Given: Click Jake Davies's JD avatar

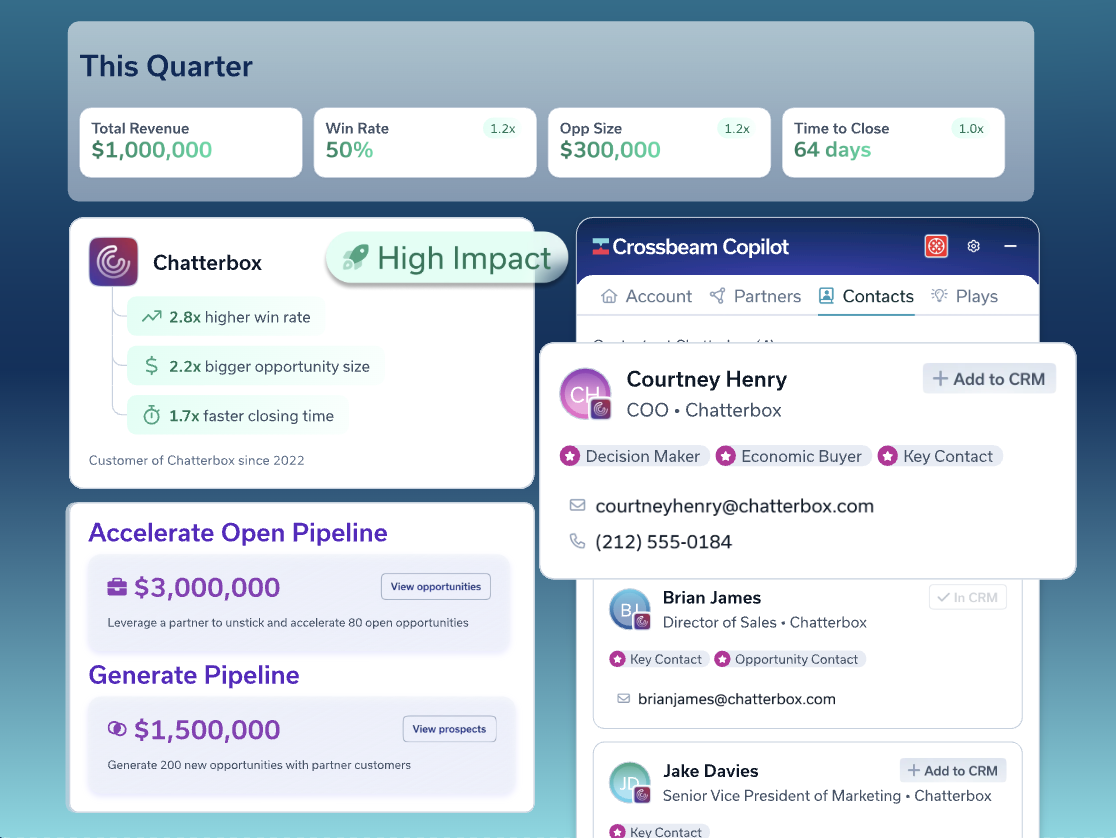Looking at the screenshot, I should point(630,783).
